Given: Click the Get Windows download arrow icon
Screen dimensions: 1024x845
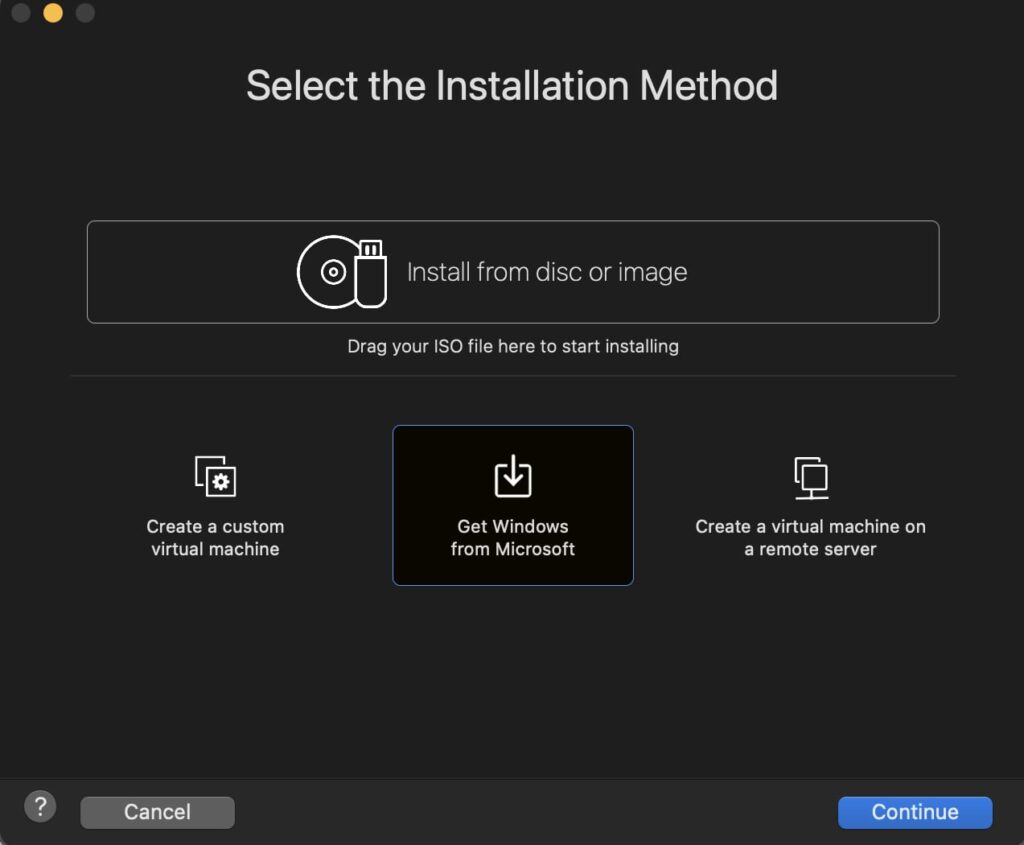Looking at the screenshot, I should tap(513, 476).
